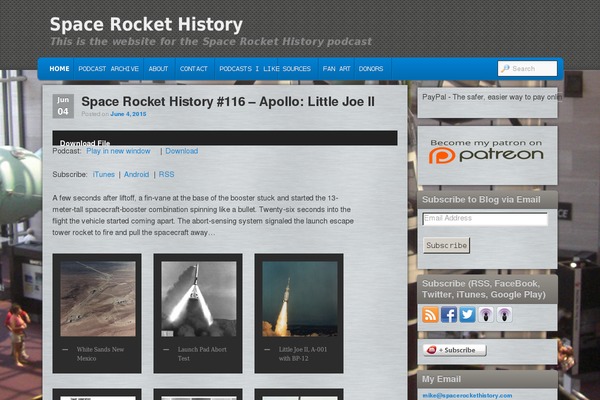Click the Patreon logo banner
The height and width of the screenshot is (400, 600).
pyautogui.click(x=486, y=152)
